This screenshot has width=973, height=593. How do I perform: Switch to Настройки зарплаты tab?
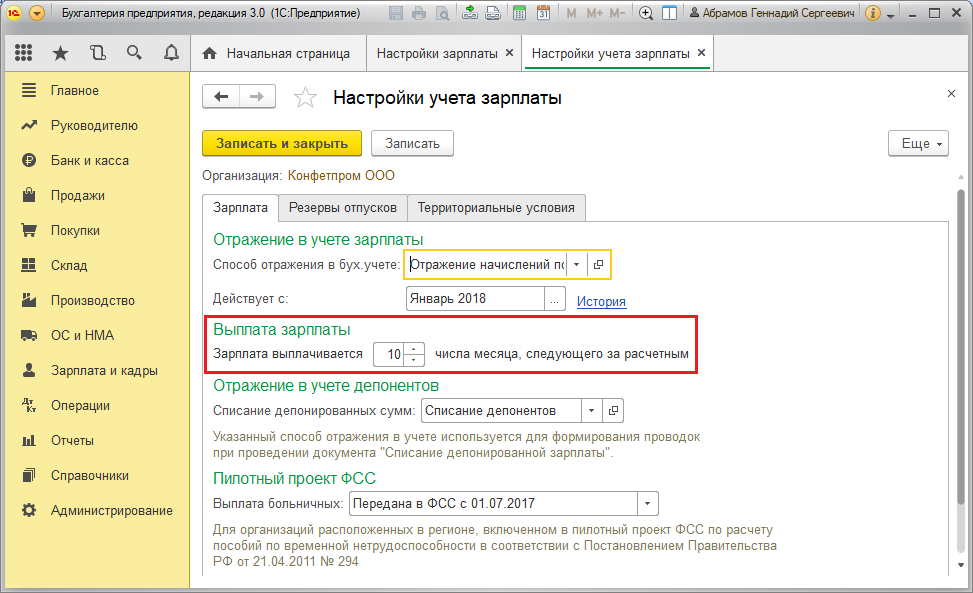tap(437, 53)
